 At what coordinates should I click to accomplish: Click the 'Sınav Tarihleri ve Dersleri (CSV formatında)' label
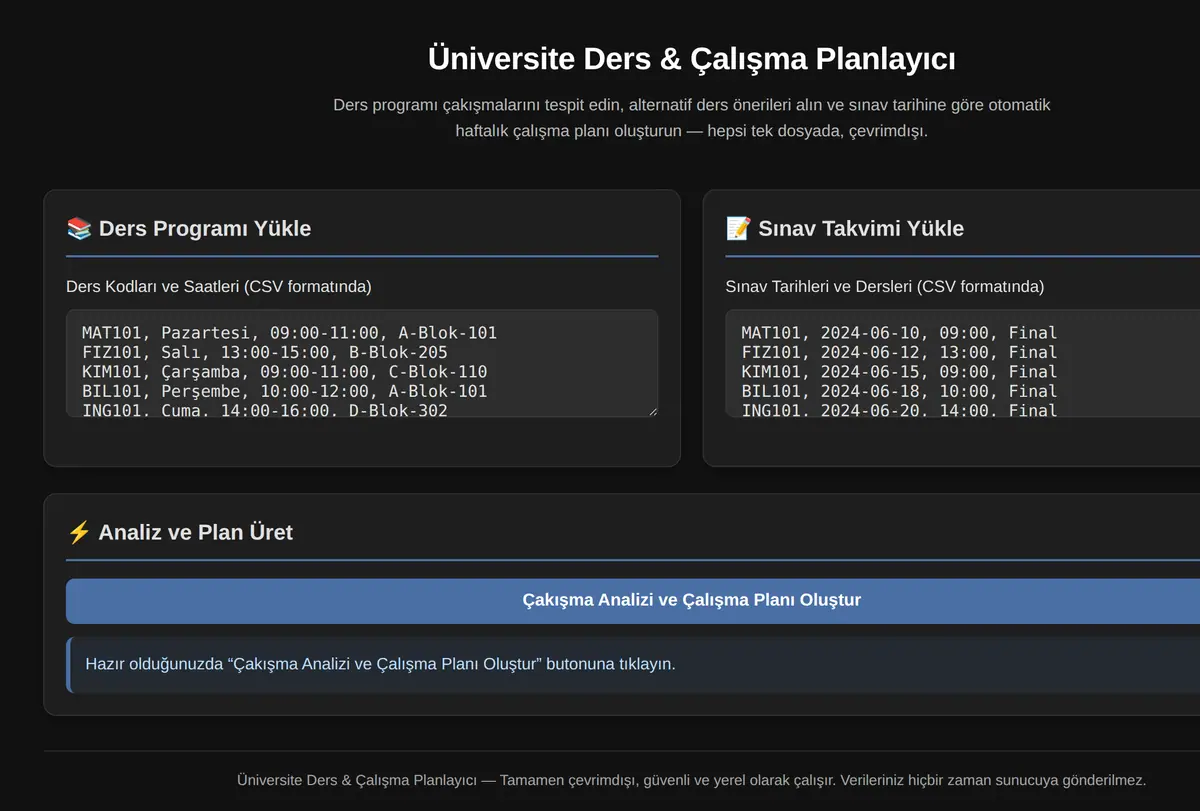(x=885, y=287)
